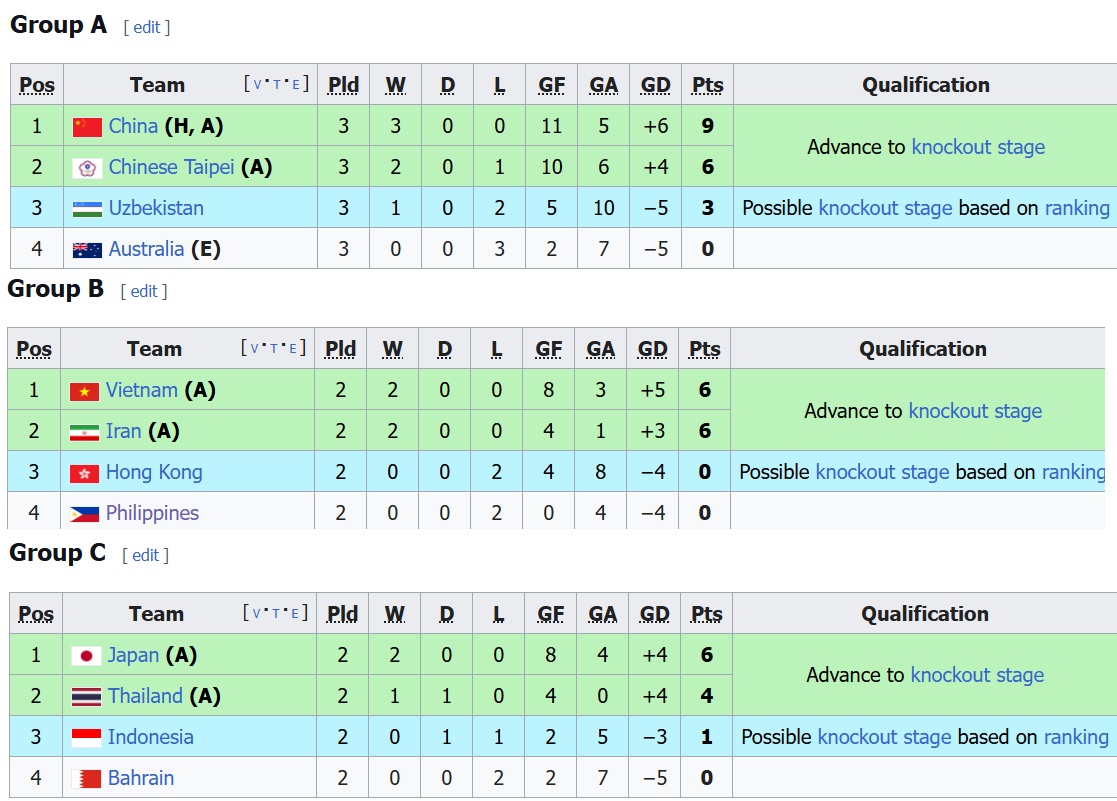Screen dimensions: 1117x801
Task: Click the Chinese Taipei flag icon
Action: coord(87,168)
